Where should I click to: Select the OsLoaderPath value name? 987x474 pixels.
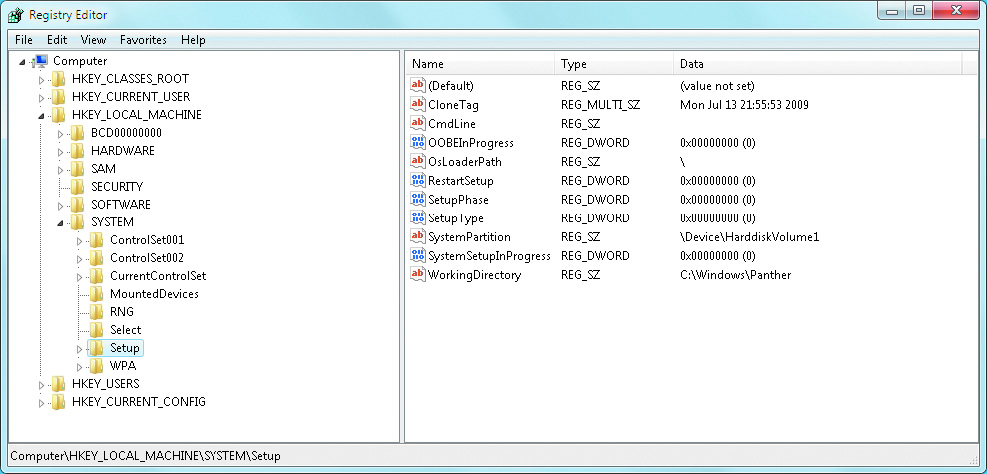click(465, 161)
